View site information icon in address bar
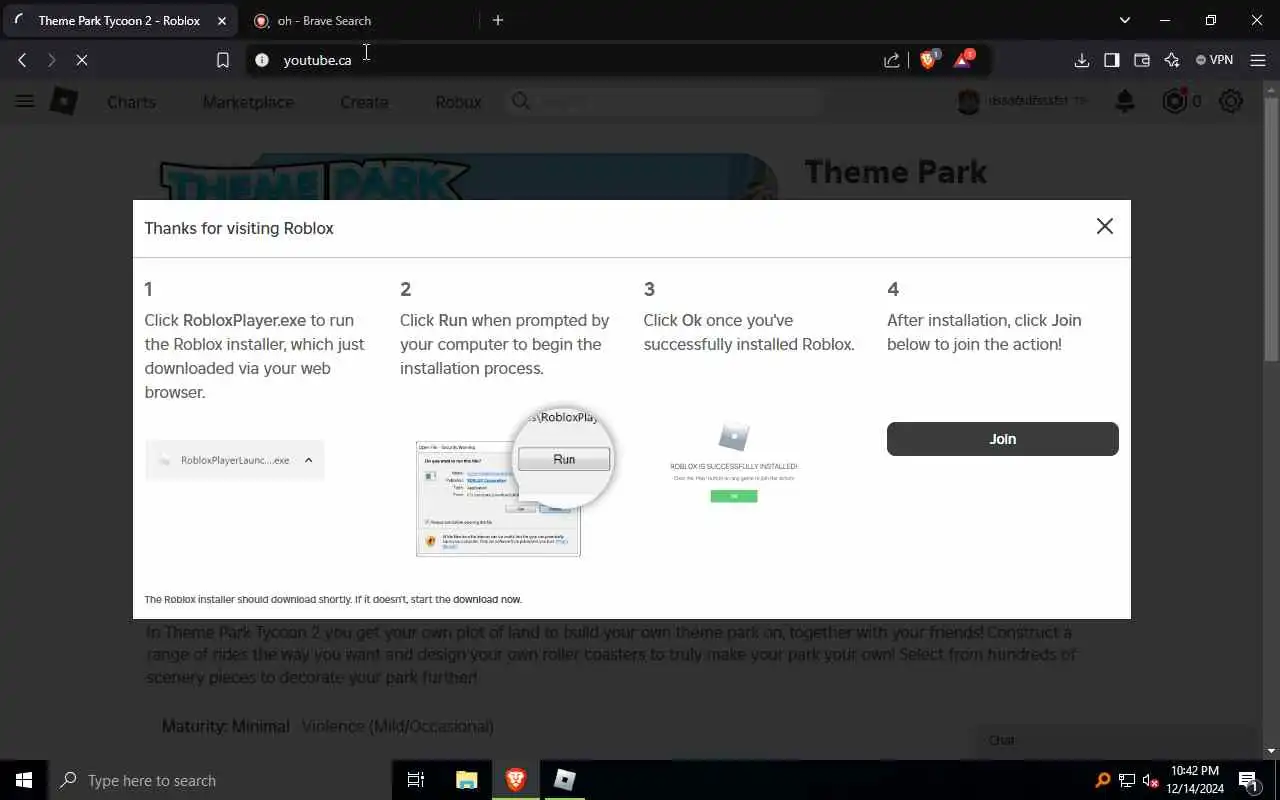 click(262, 60)
